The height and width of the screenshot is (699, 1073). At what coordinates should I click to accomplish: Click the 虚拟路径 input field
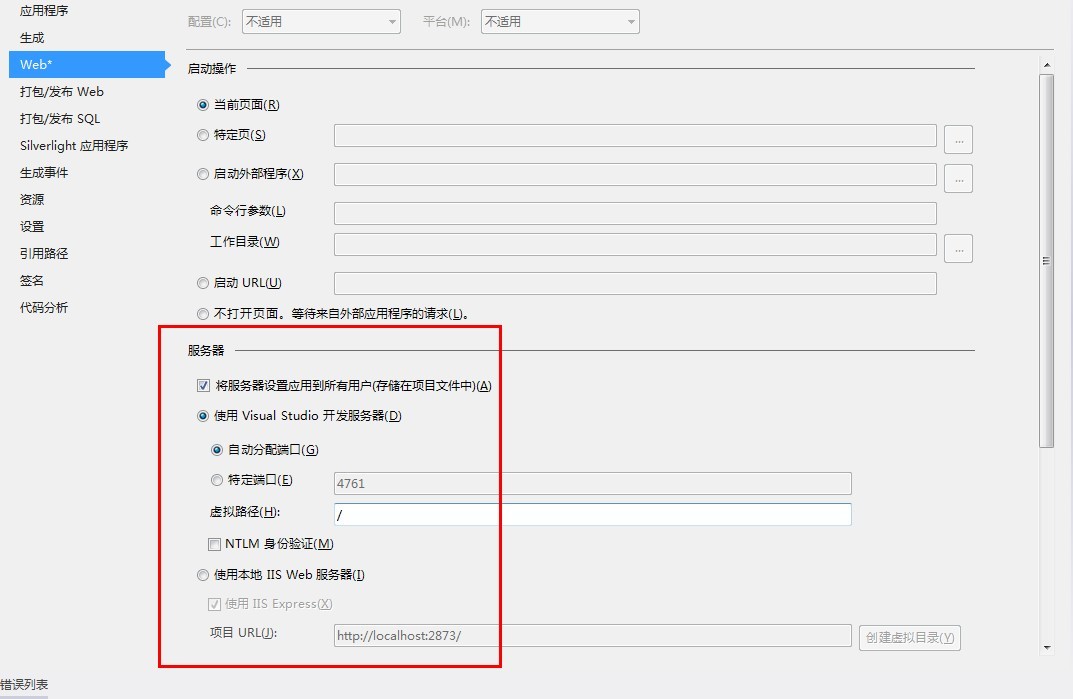pos(593,514)
